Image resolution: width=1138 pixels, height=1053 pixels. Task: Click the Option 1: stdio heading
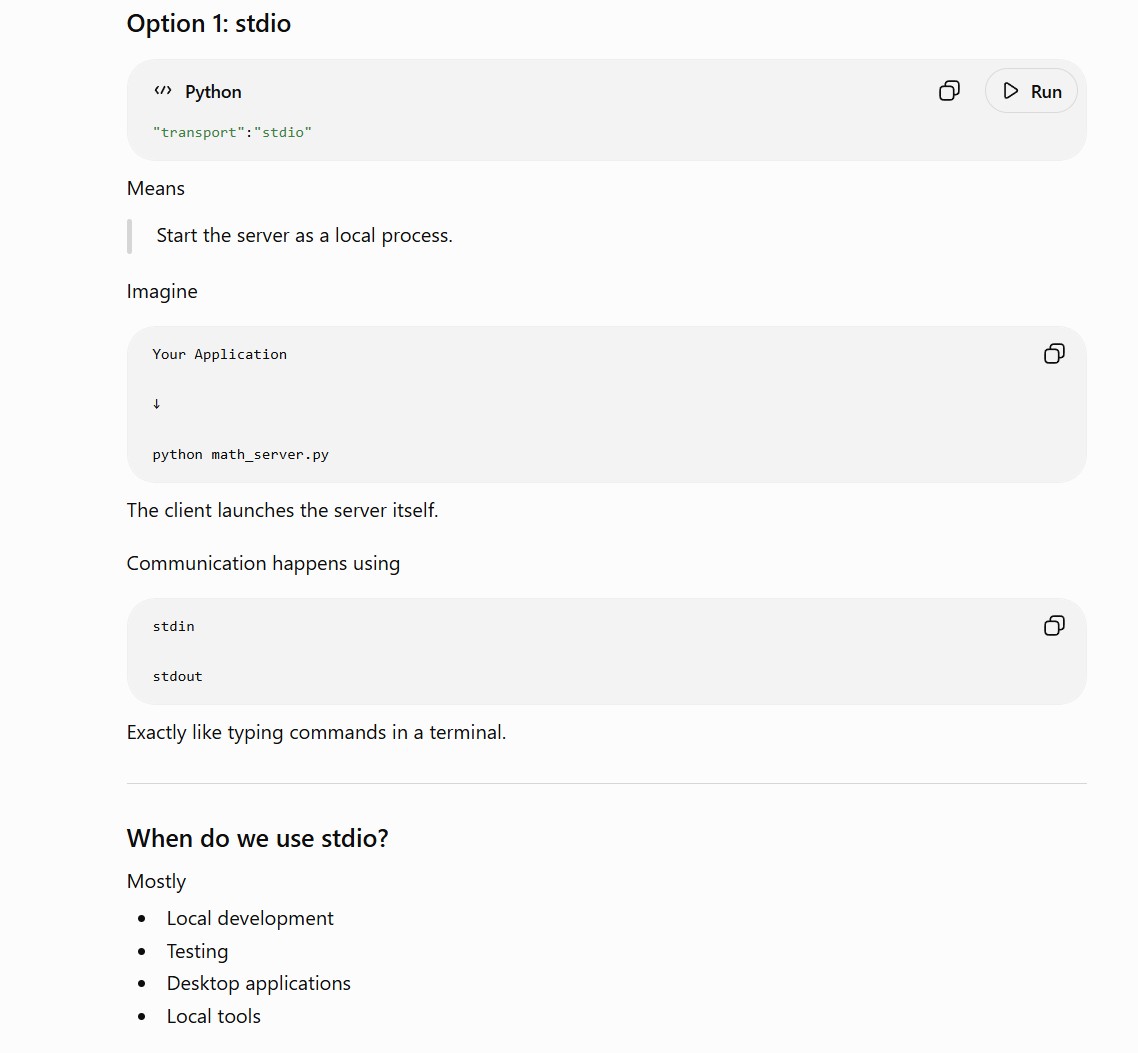(209, 23)
